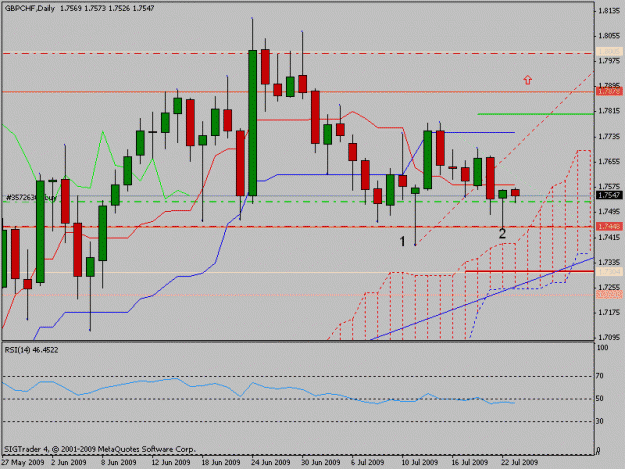
Task: Click price axis label 1.7655
Action: [x=609, y=161]
